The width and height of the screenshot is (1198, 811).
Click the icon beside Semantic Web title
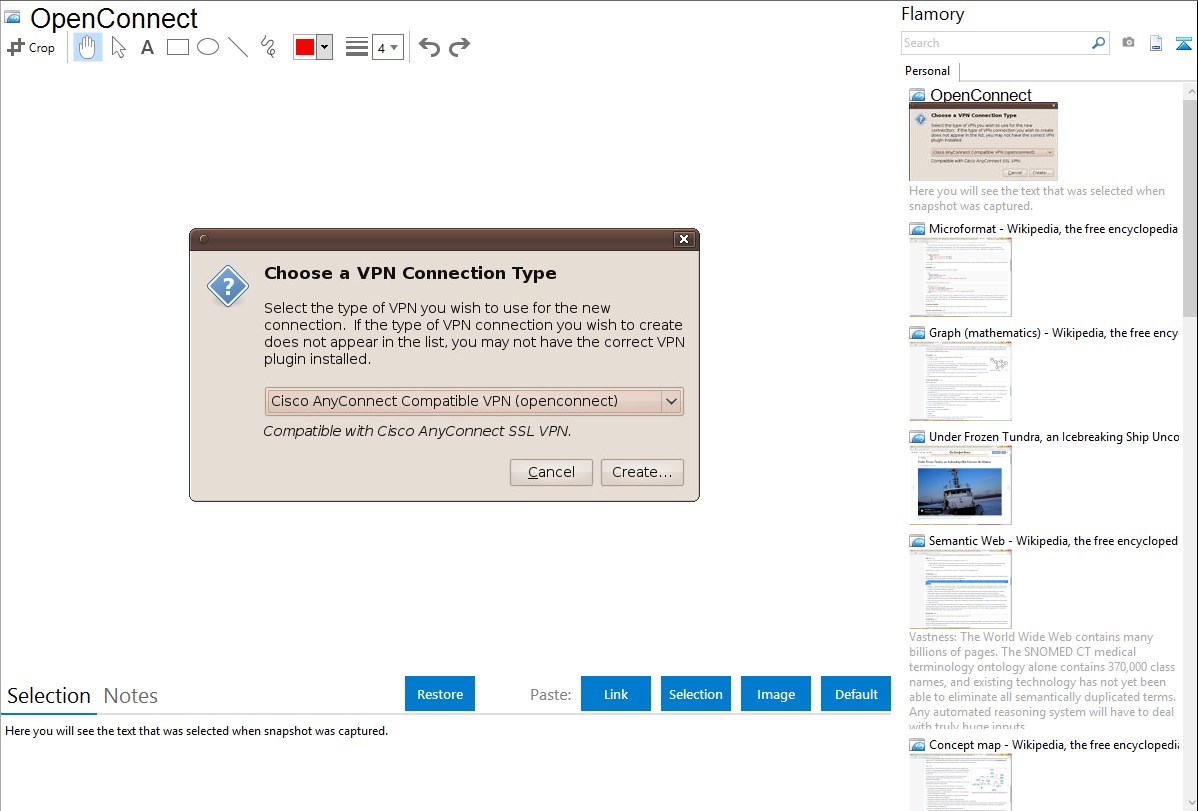(x=917, y=541)
